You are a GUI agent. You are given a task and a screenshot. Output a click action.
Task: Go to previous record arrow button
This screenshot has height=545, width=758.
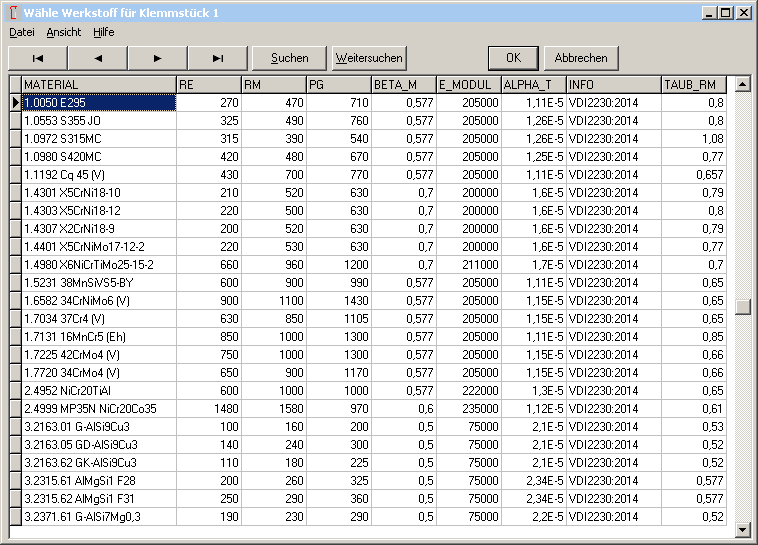coord(98,58)
